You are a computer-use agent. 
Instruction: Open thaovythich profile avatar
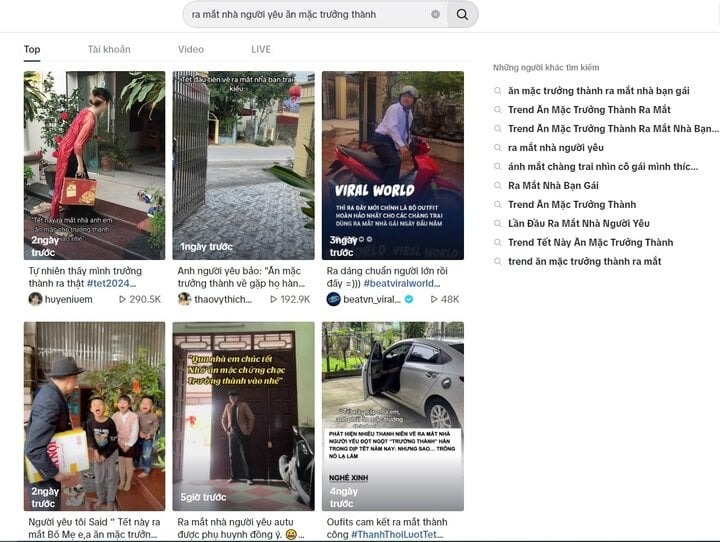coord(185,299)
